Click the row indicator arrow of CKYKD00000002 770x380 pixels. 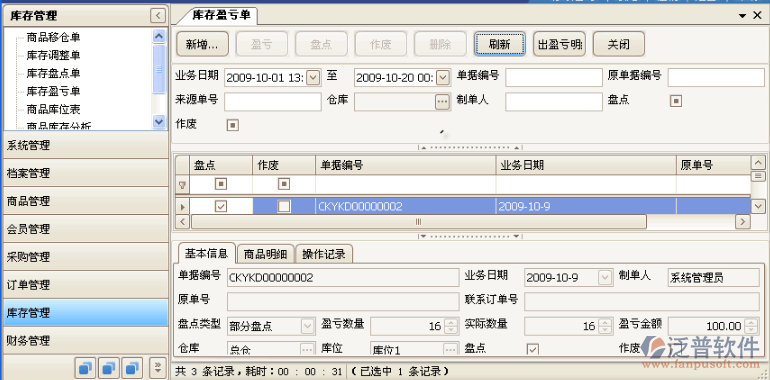[x=182, y=207]
